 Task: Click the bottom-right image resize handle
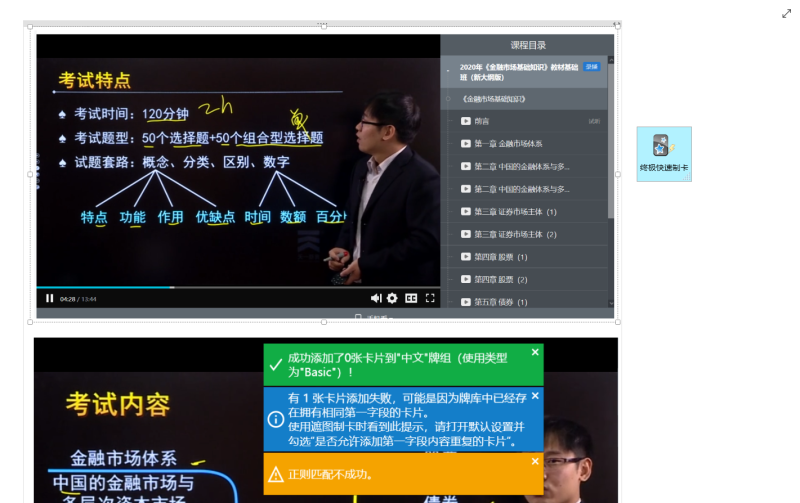(618, 322)
